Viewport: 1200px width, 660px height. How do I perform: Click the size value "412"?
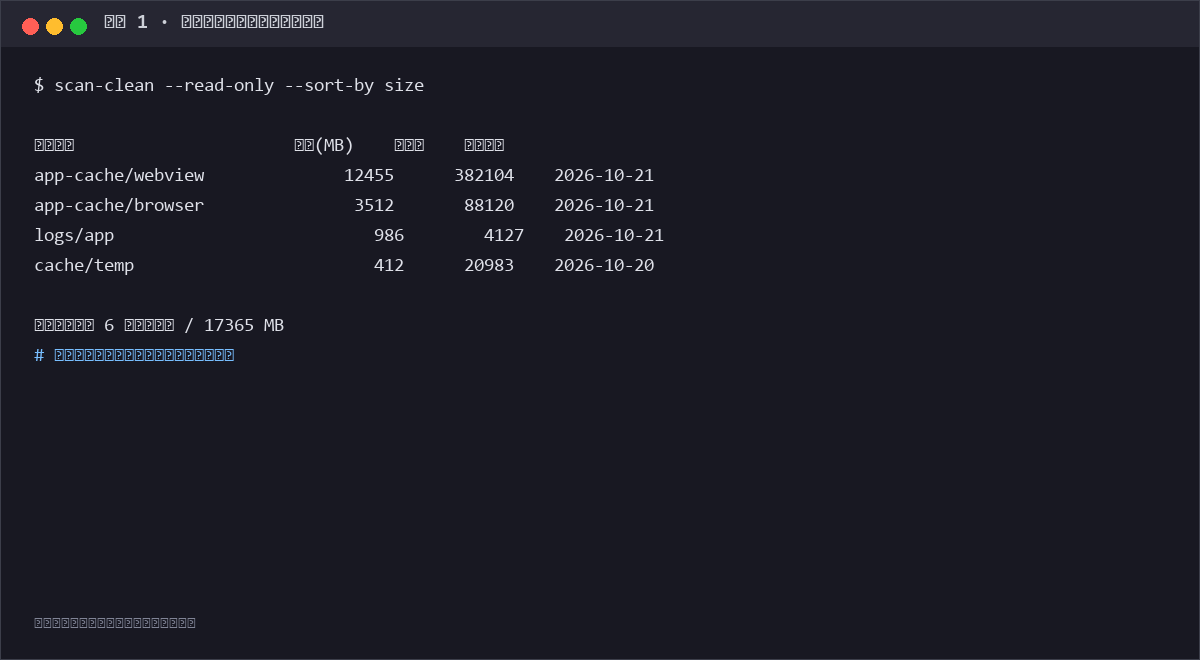[389, 265]
